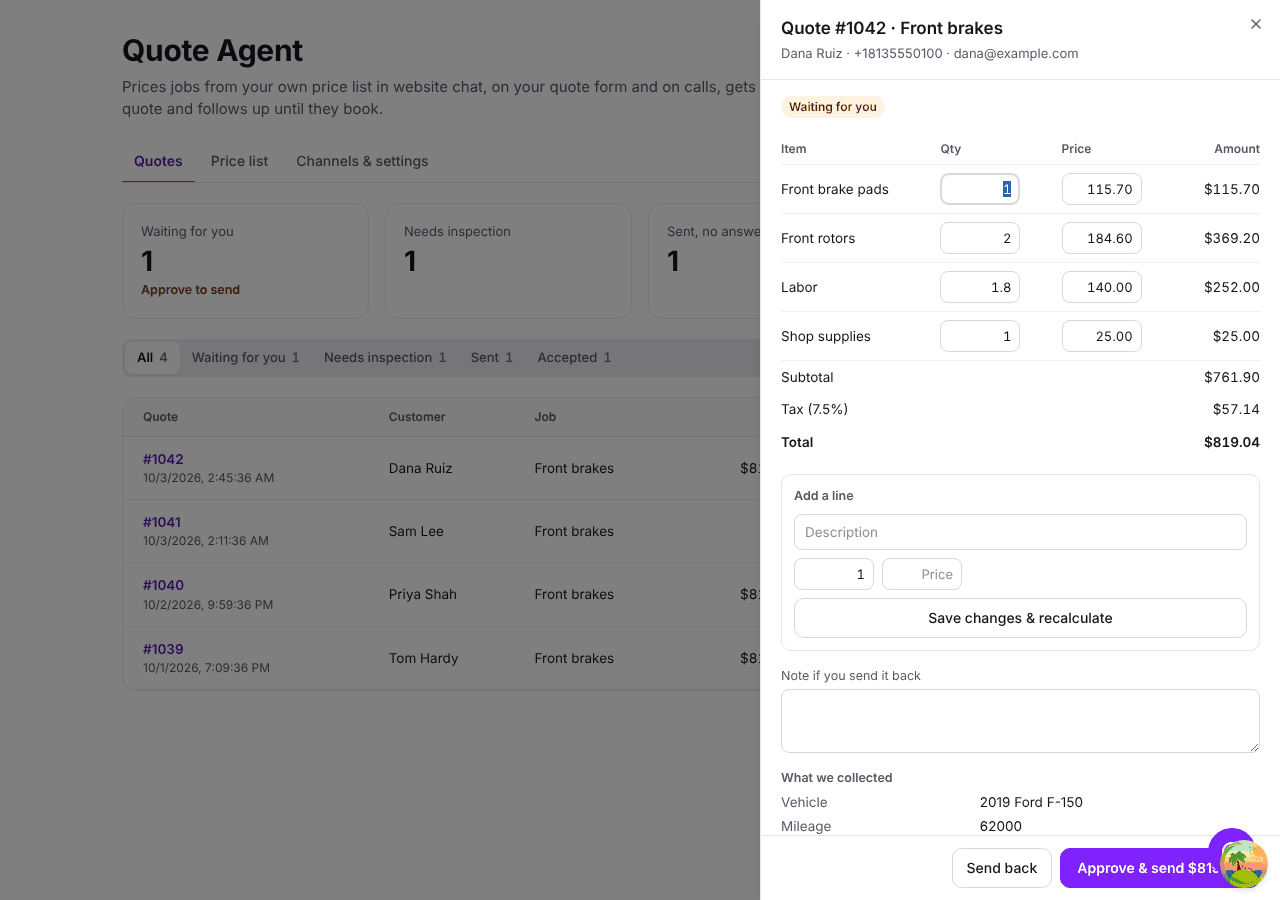1280x900 pixels.
Task: Edit Labor quantity field
Action: point(980,287)
